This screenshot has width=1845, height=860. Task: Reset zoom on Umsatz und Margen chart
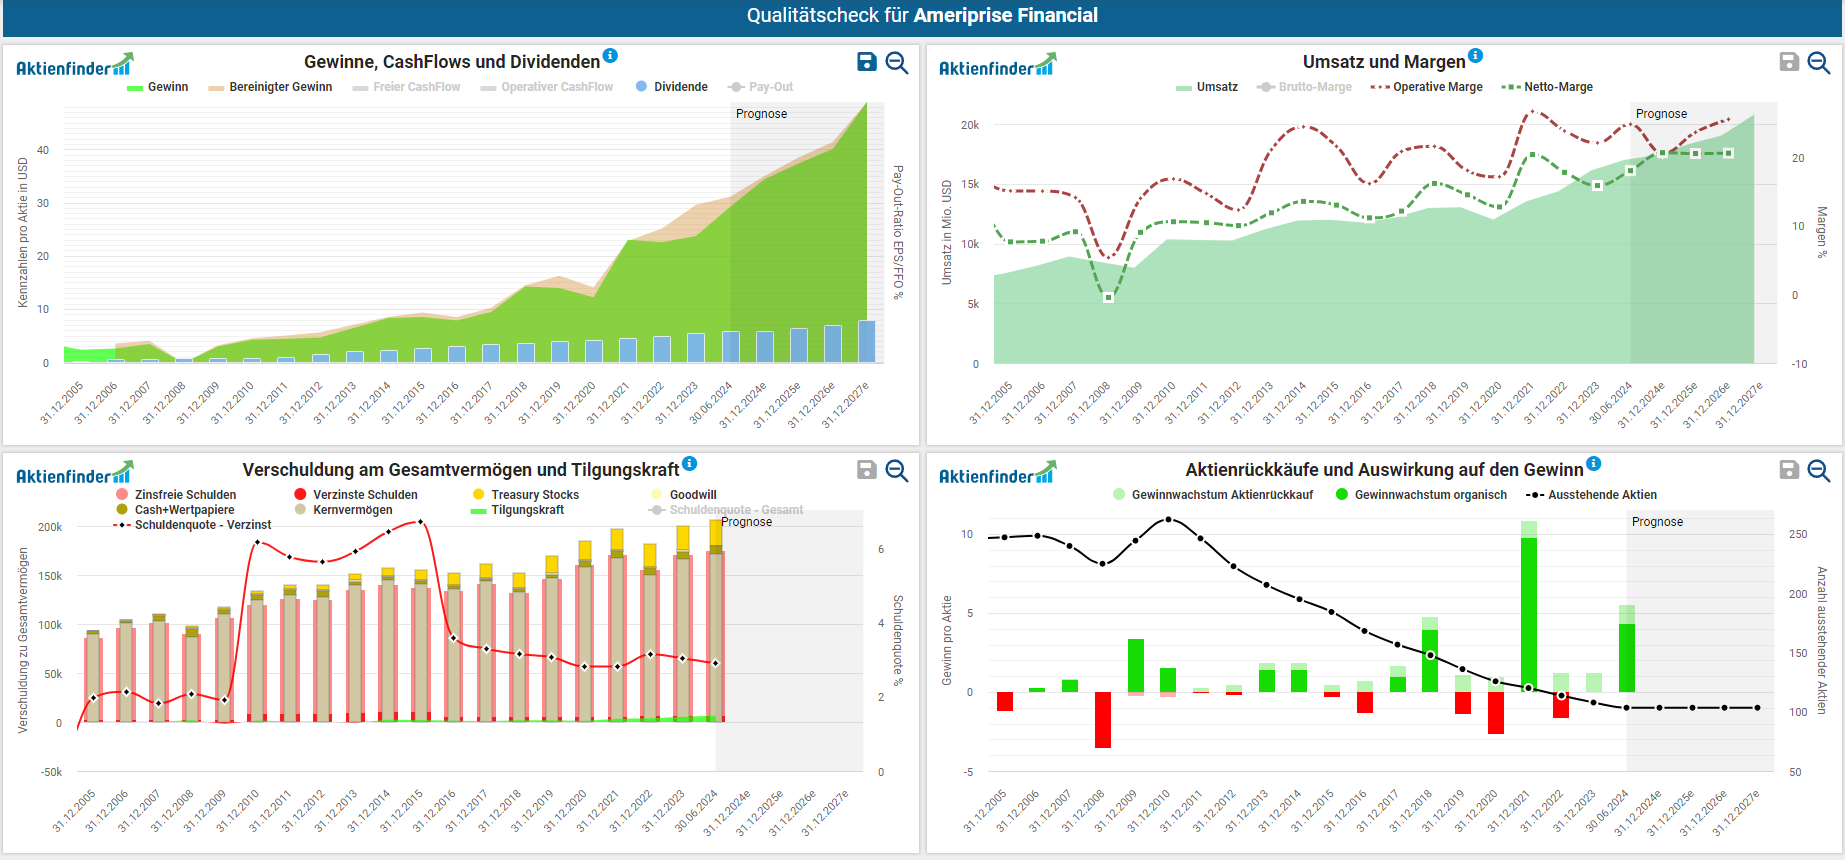pyautogui.click(x=1819, y=62)
